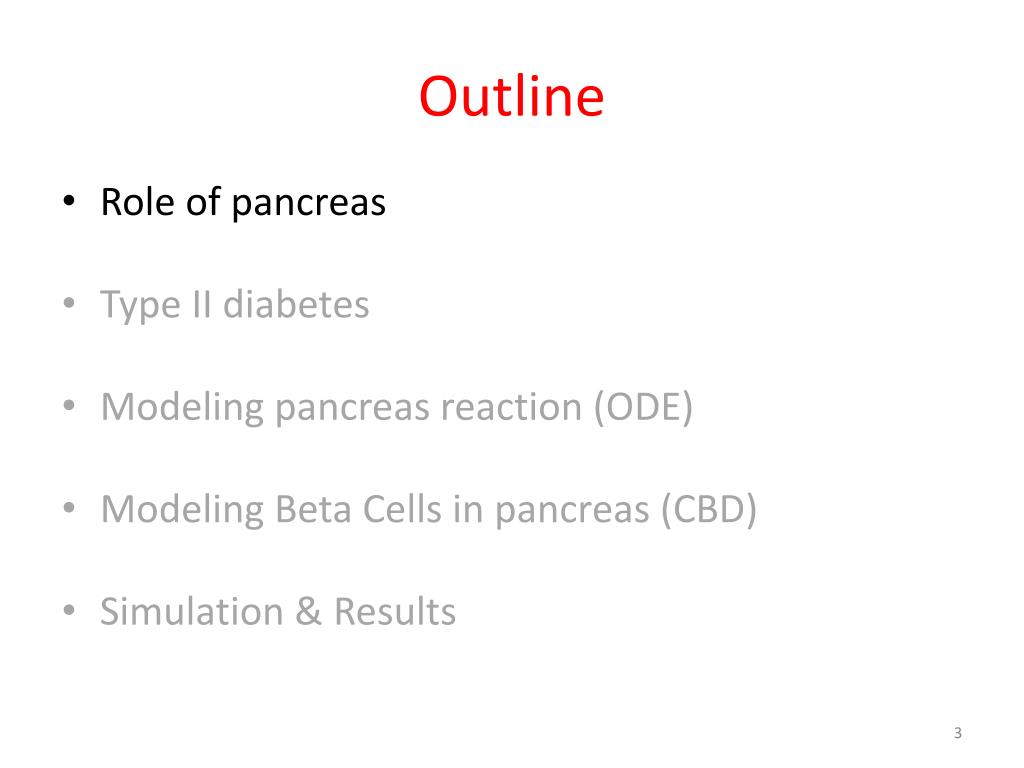This screenshot has width=1024, height=768.
Task: Click the slide number 3
Action: pos(957,733)
